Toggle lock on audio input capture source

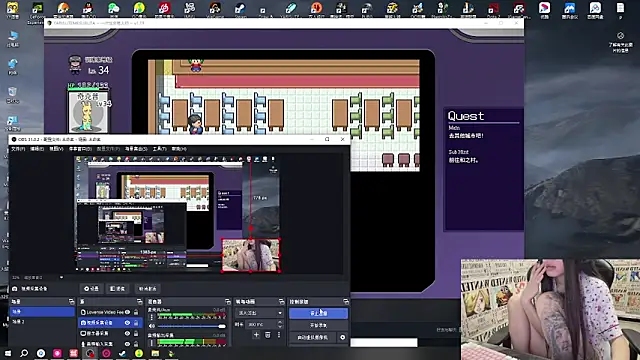tap(136, 344)
